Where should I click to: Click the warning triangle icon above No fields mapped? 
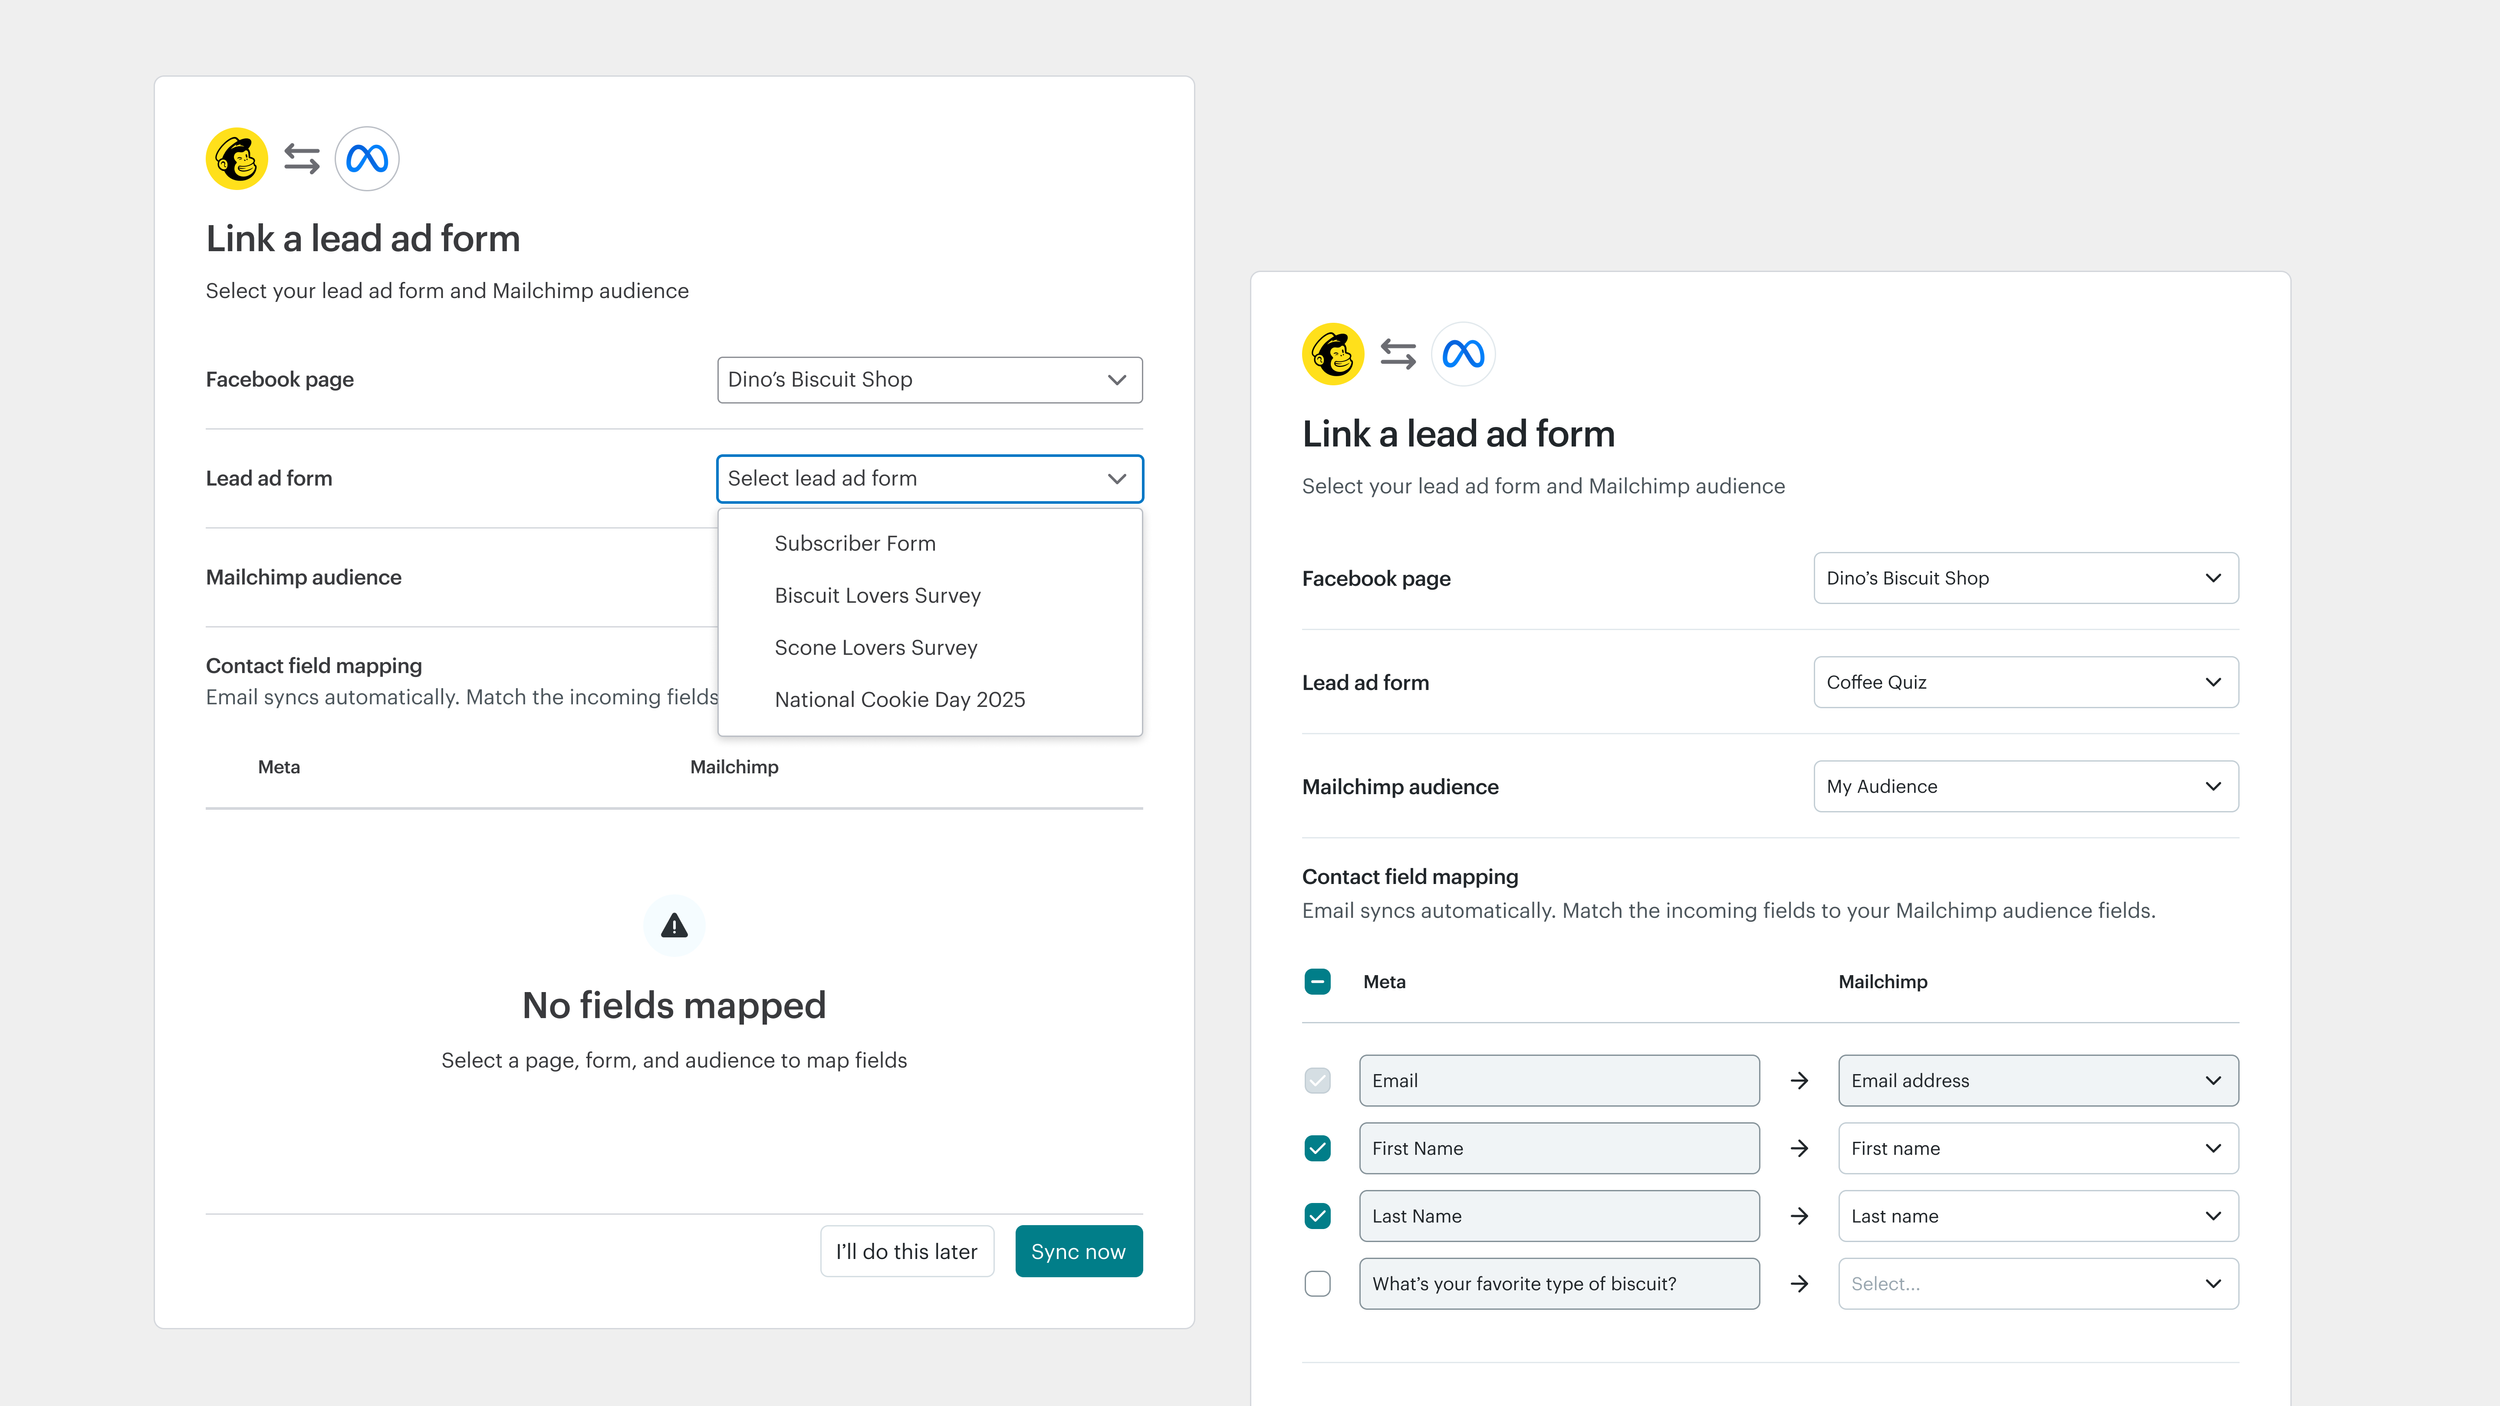674,926
